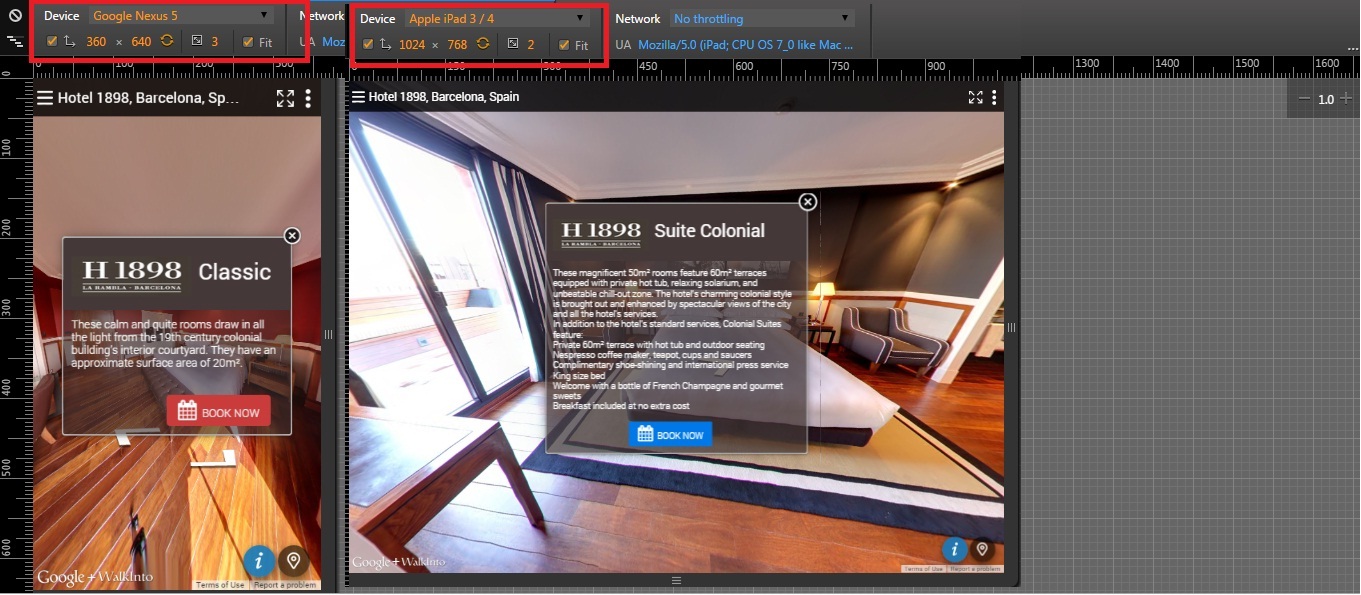This screenshot has width=1361, height=595.
Task: Click device pixel ratio icon beside value 3
Action: (197, 42)
